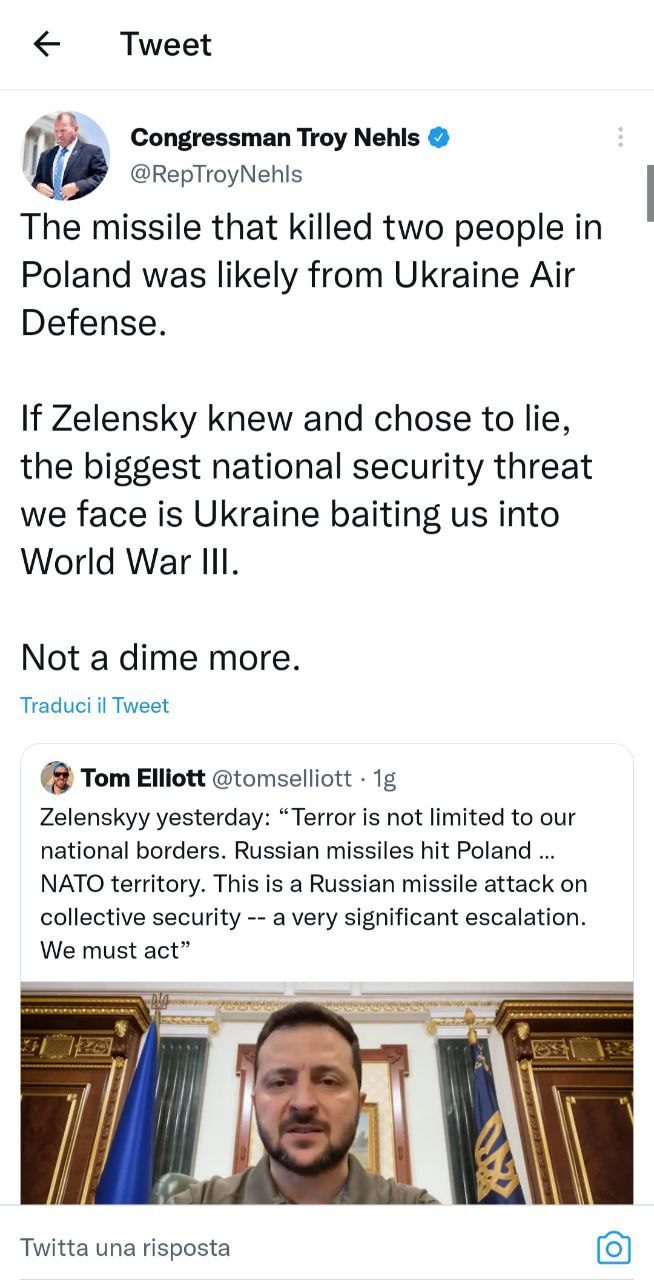Open Tom Elliott's small avatar

point(56,777)
